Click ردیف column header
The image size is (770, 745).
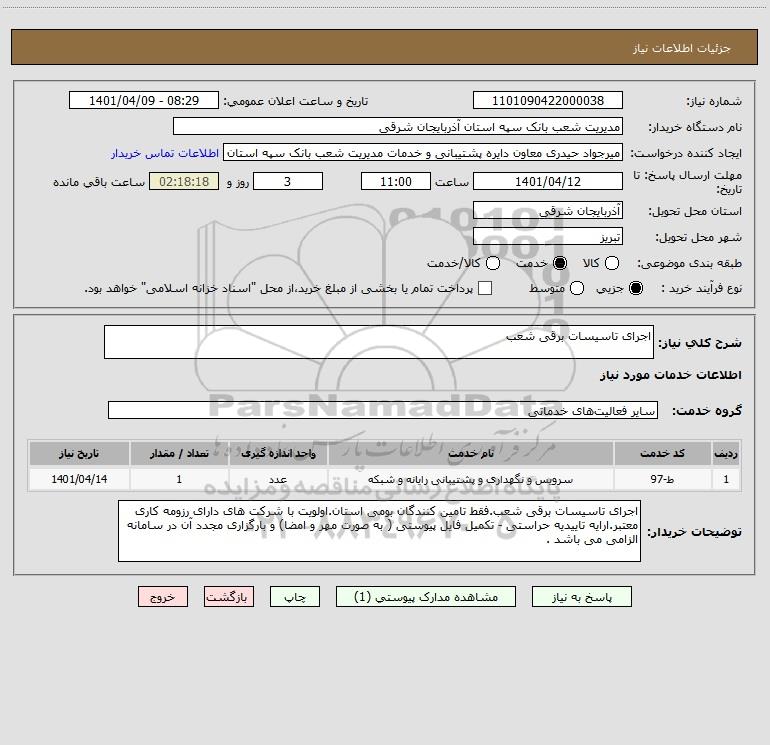click(x=726, y=453)
